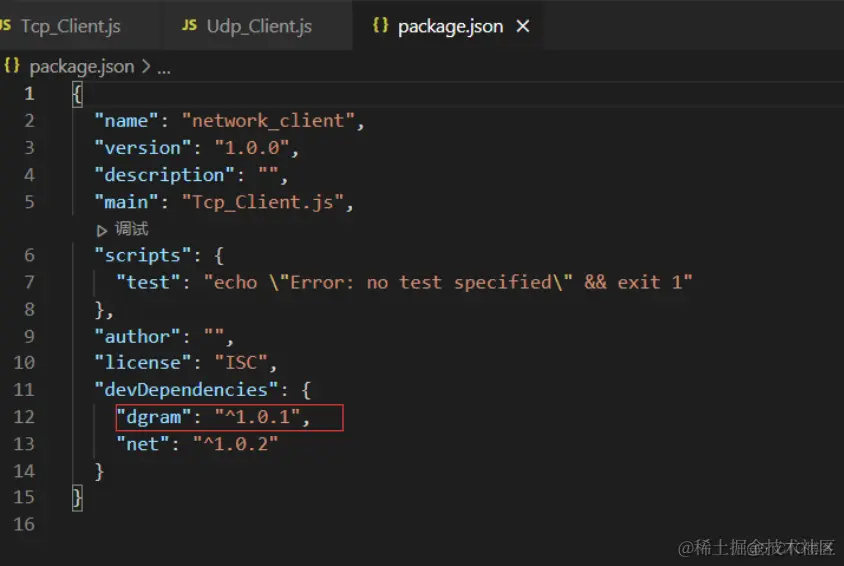Click line number 16 in the gutter

(24, 524)
